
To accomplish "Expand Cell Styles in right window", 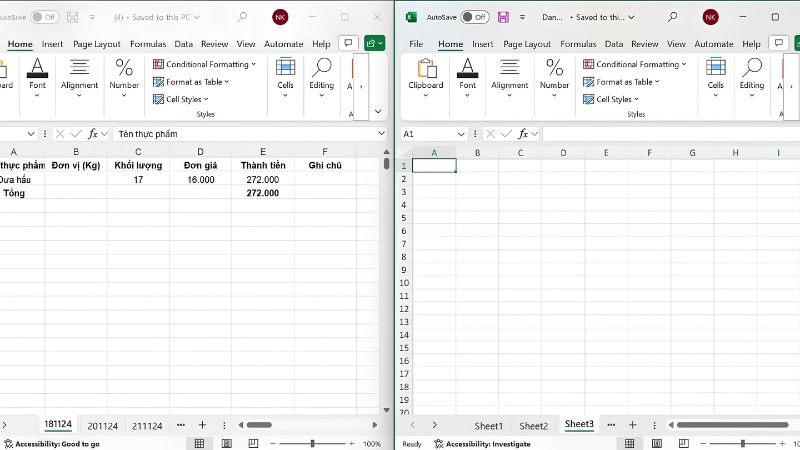I will [611, 99].
